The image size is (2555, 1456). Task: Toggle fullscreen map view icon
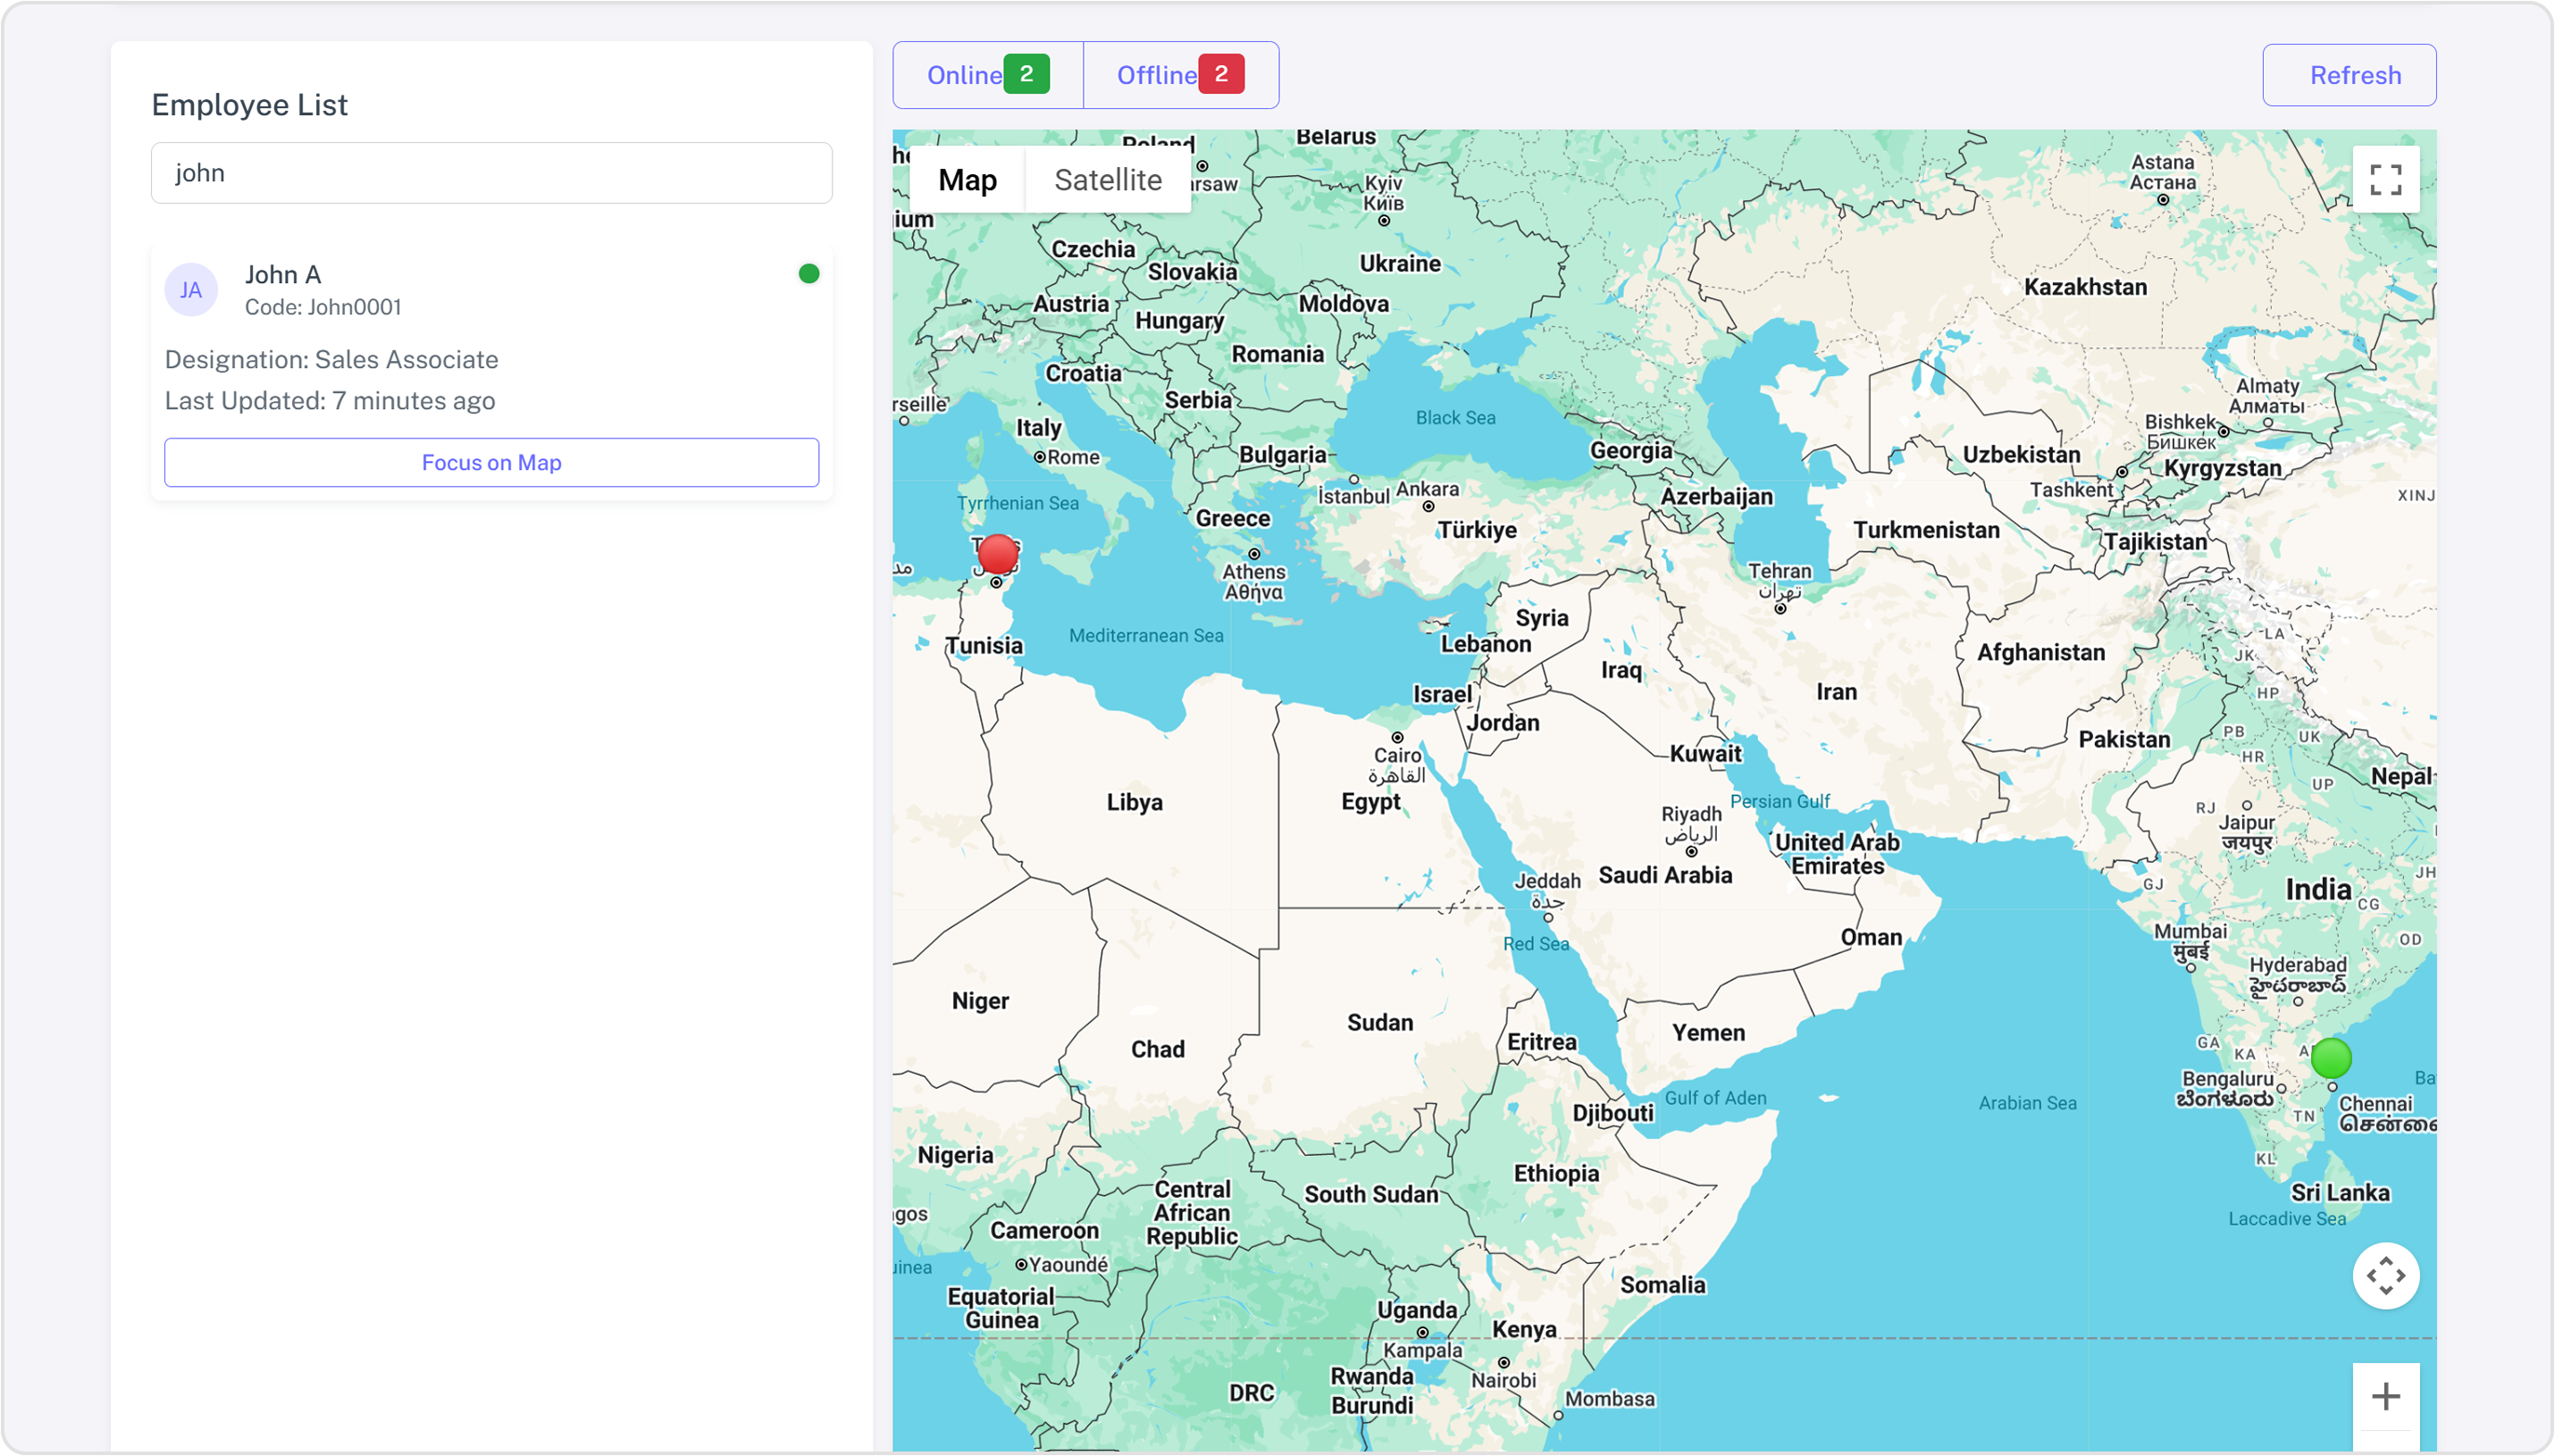2385,180
